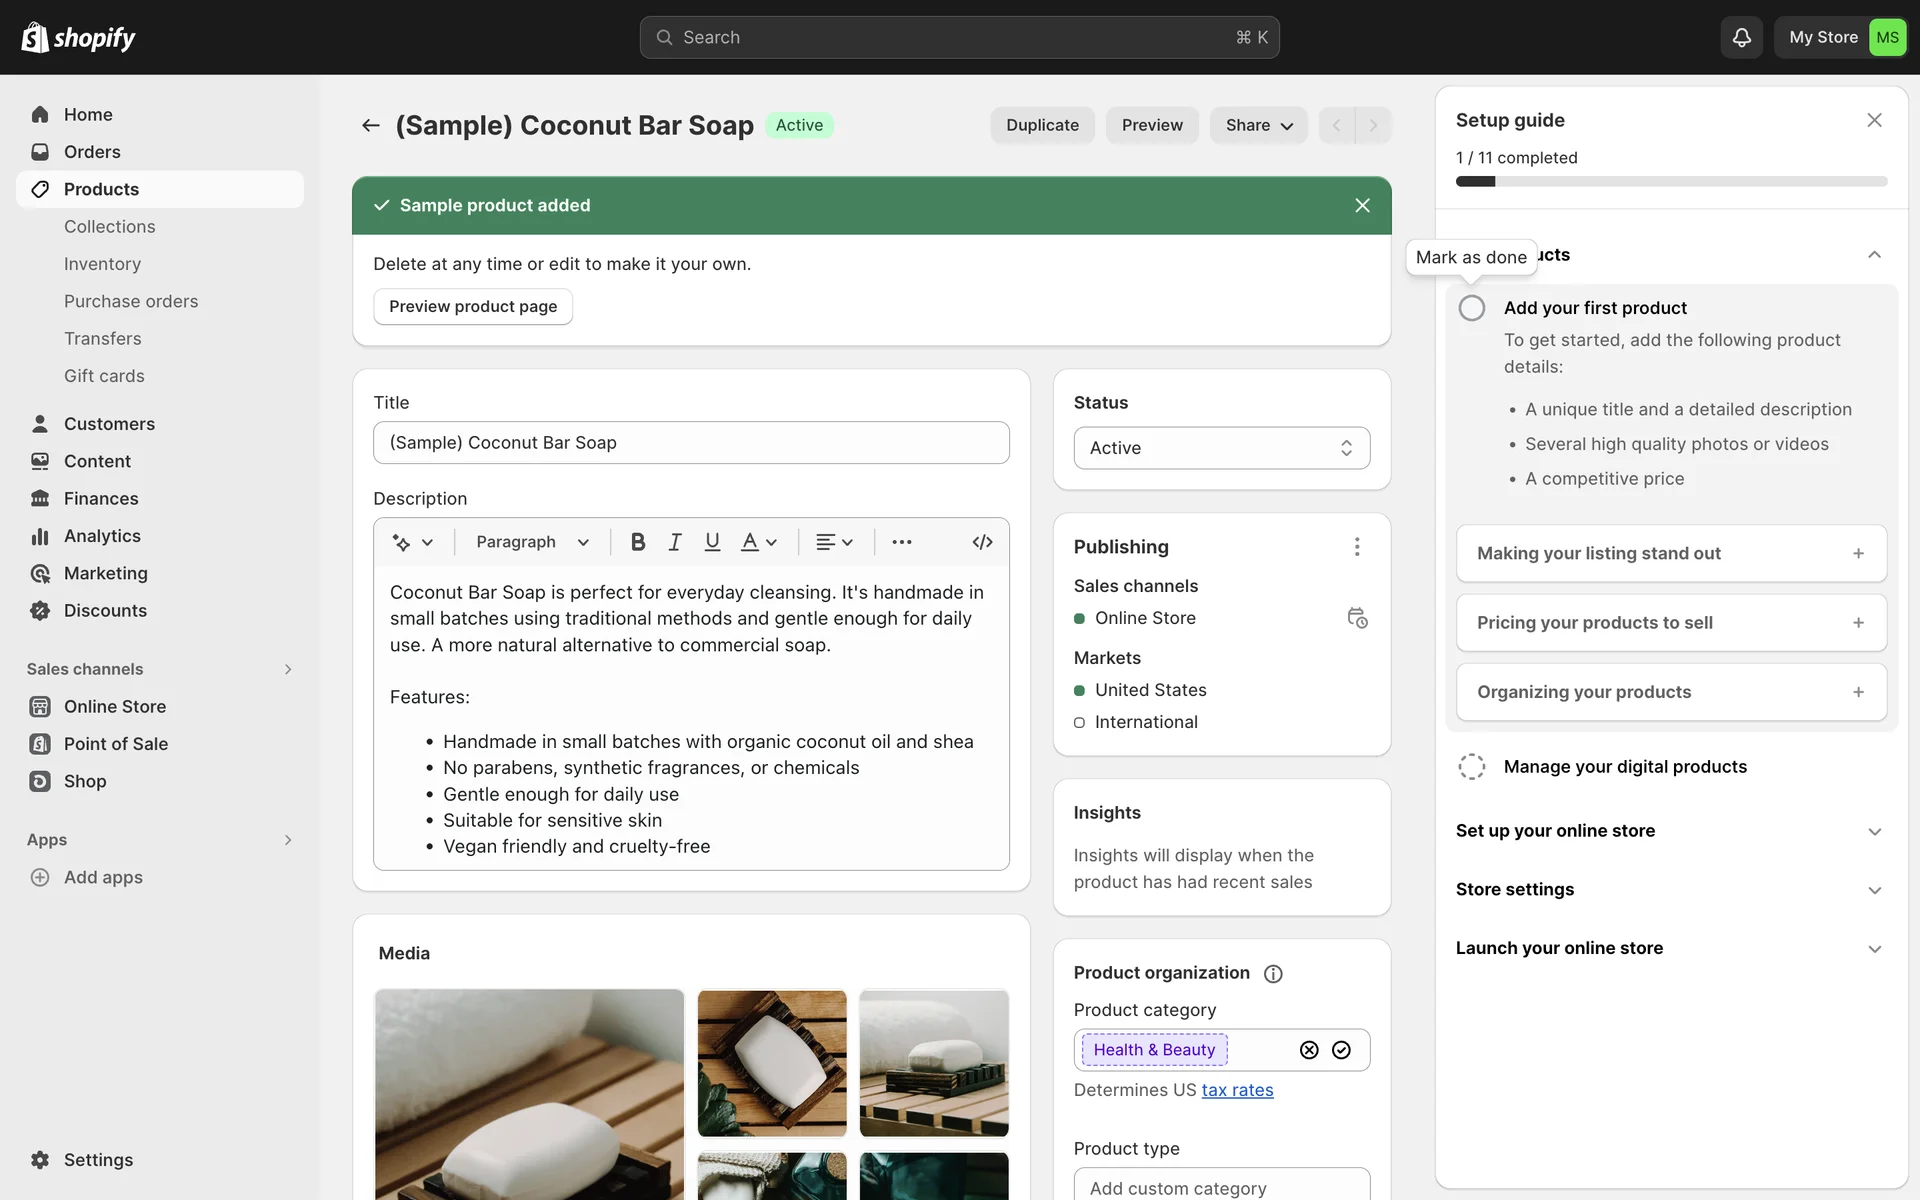Click the Bold formatting icon
Image resolution: width=1920 pixels, height=1200 pixels.
tap(637, 542)
